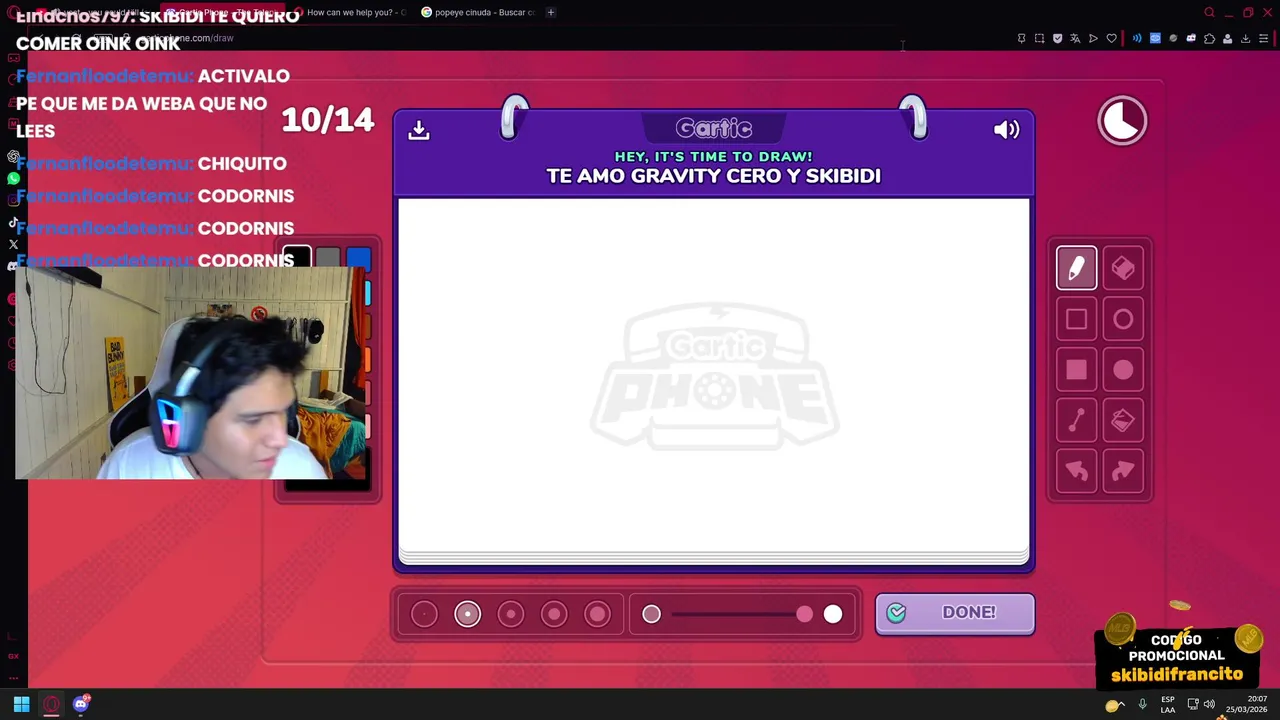Screen dimensions: 1280x720
Task: Select the paint bucket fill tool
Action: 1123,421
